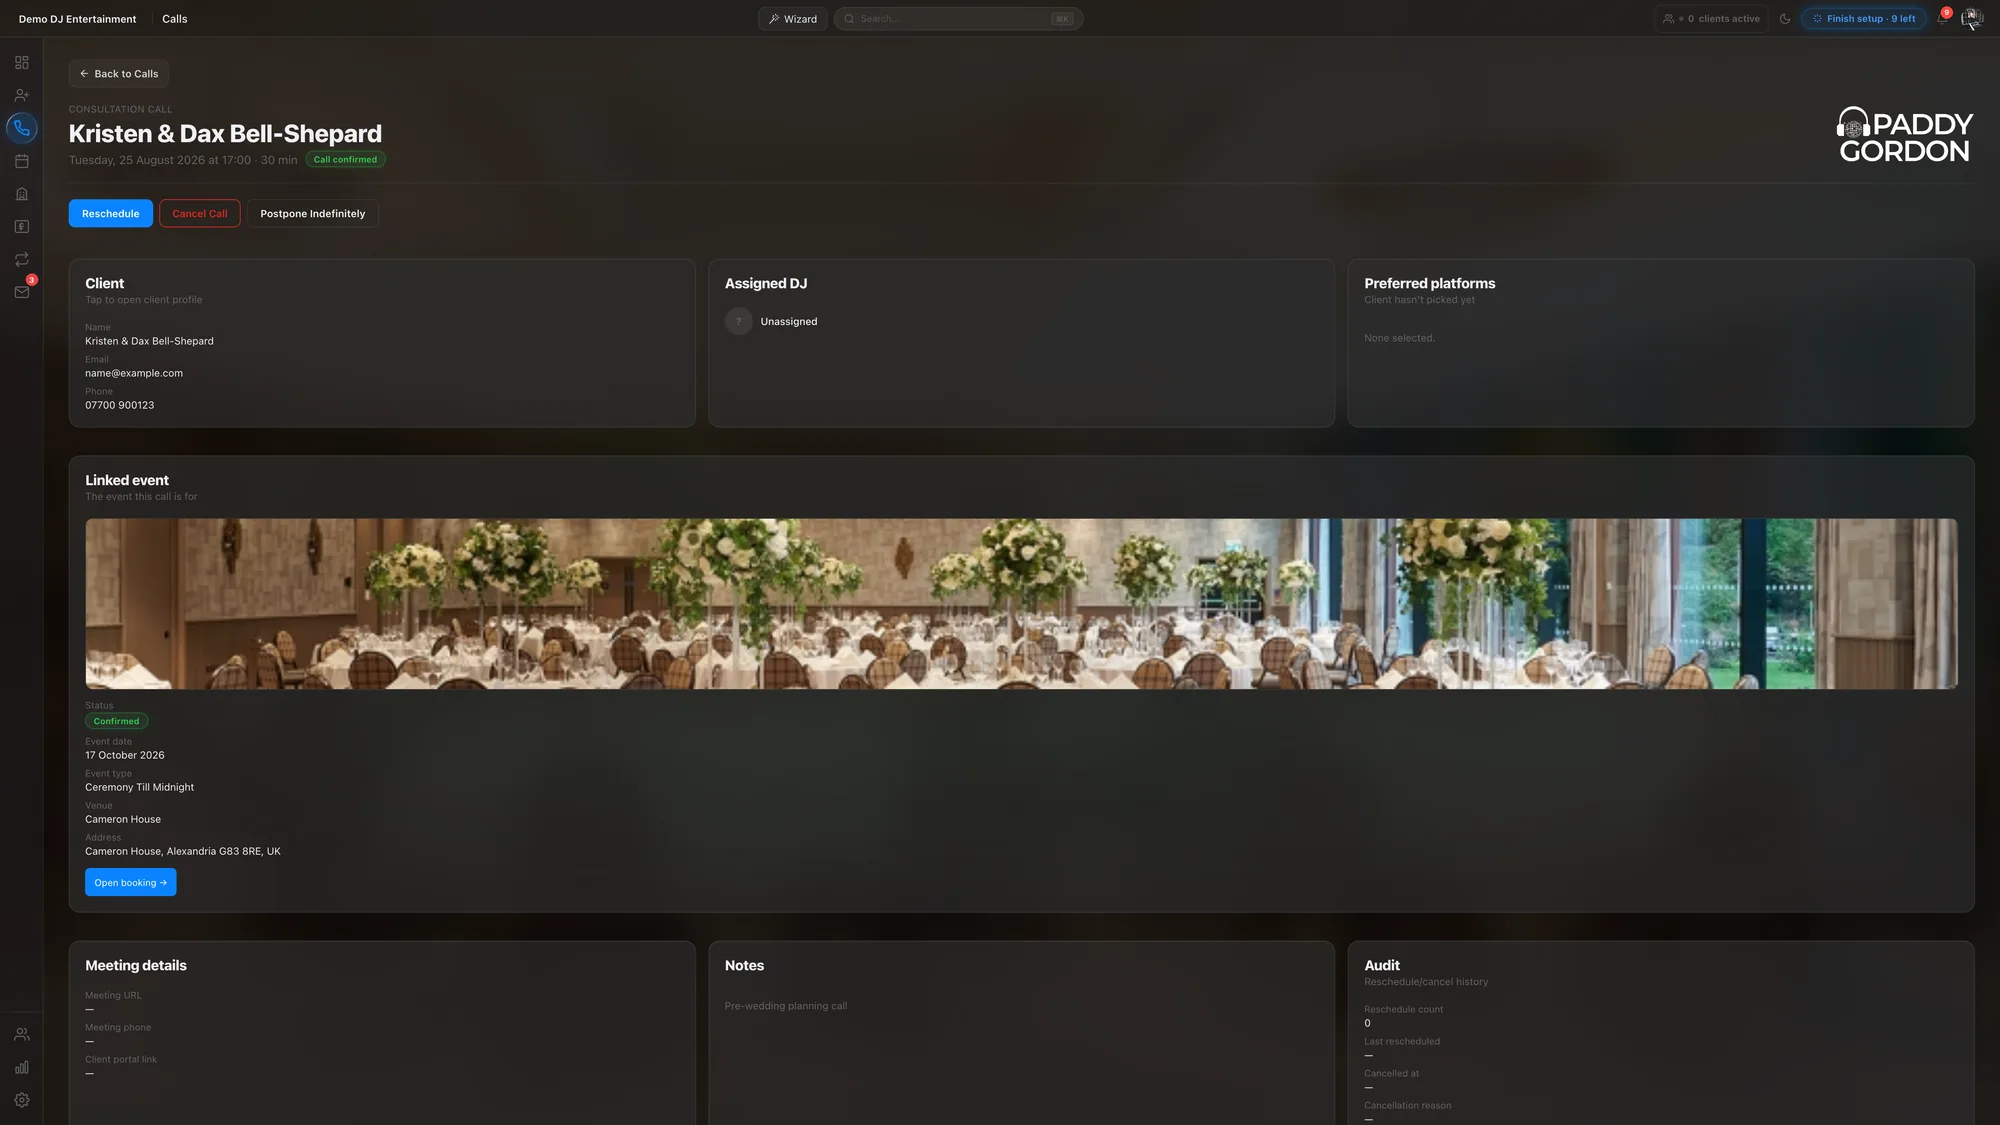Open Calls breadcrumb in top bar
The image size is (2000, 1125).
point(175,19)
